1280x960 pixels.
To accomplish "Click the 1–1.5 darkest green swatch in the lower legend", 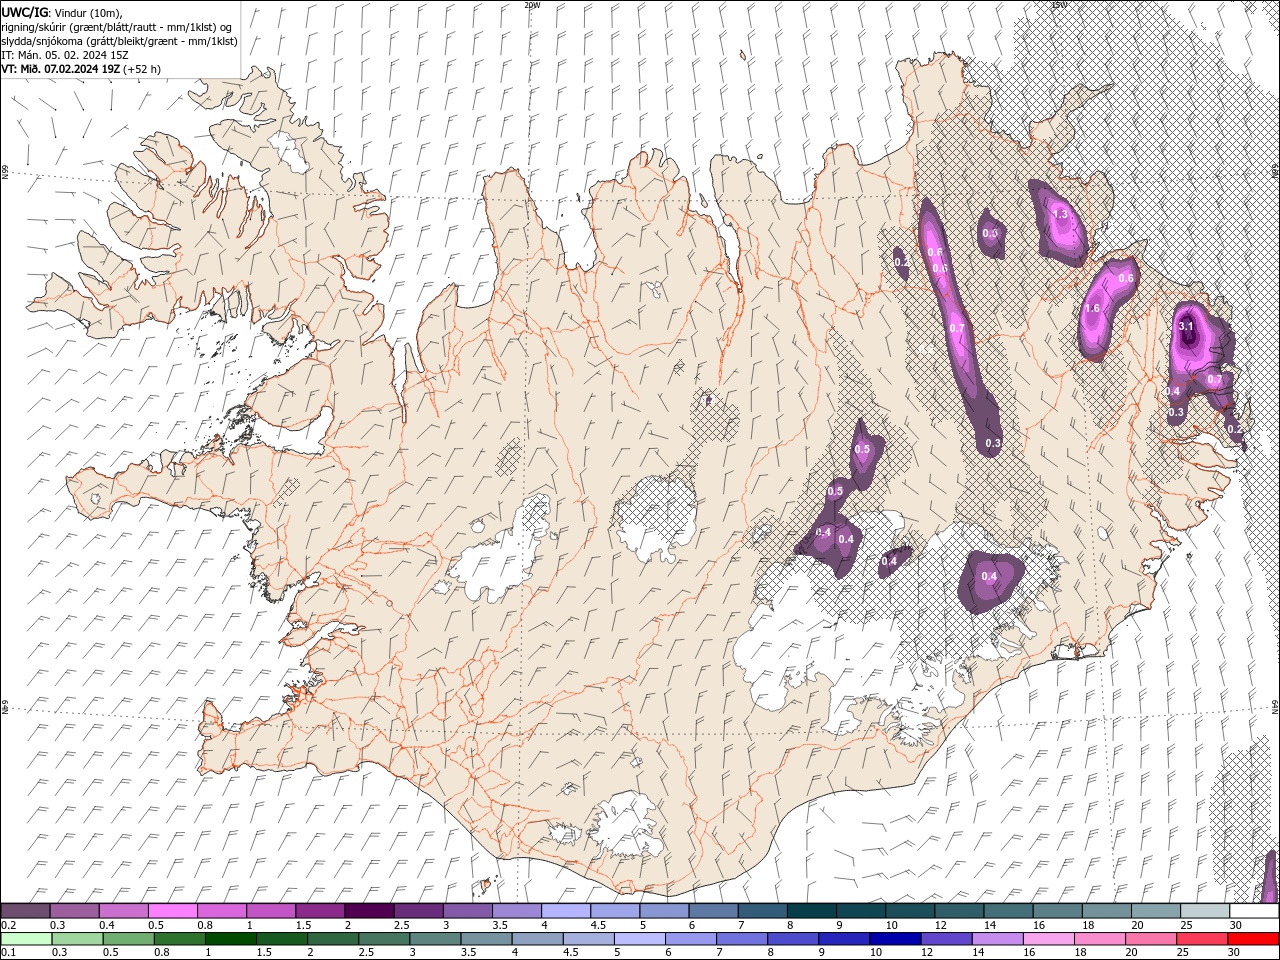I will [x=231, y=939].
